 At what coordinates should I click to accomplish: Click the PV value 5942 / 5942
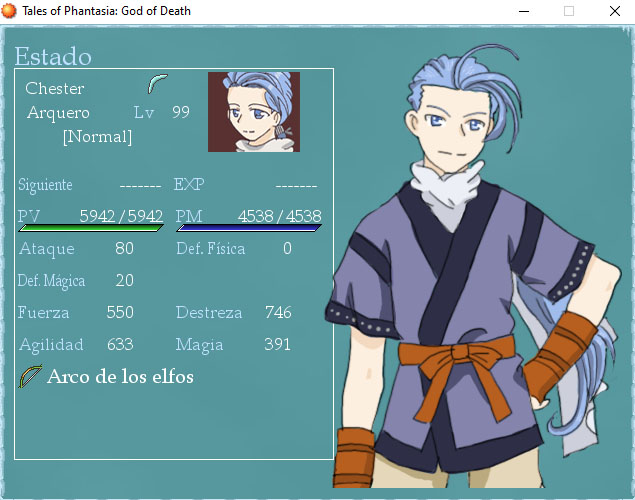pyautogui.click(x=121, y=216)
